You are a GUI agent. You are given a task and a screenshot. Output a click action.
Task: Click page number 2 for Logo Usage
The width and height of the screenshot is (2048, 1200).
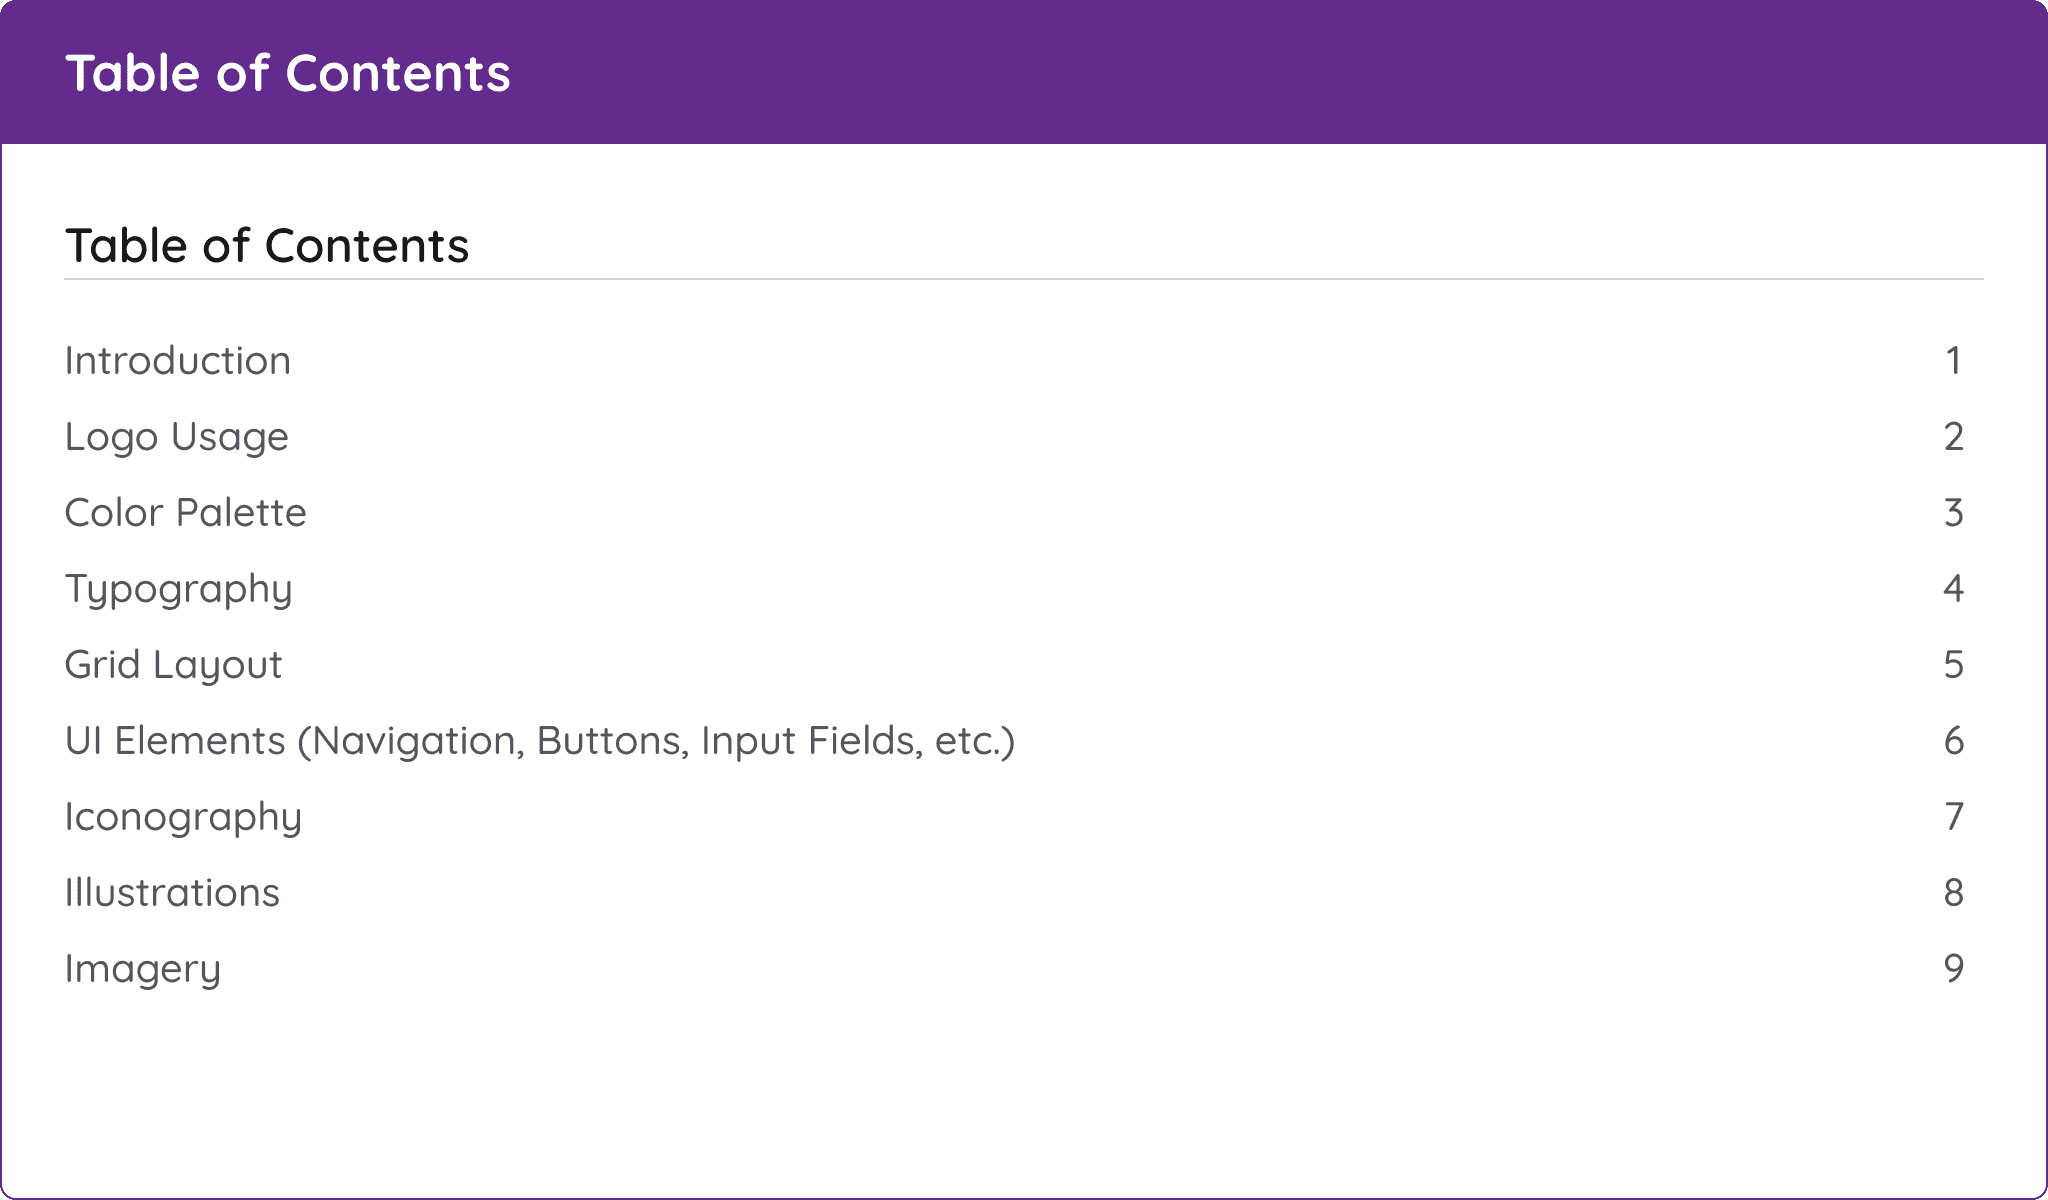tap(1953, 437)
